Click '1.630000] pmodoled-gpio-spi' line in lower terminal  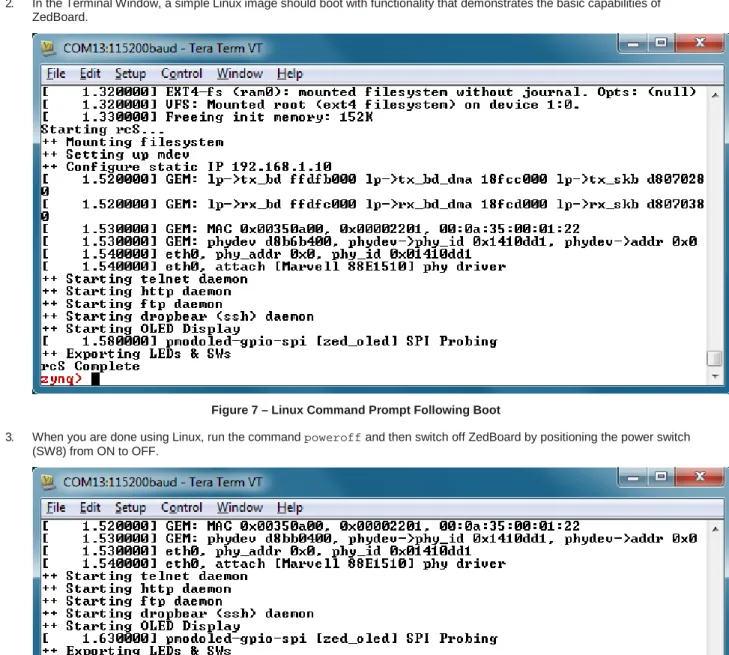[270, 638]
